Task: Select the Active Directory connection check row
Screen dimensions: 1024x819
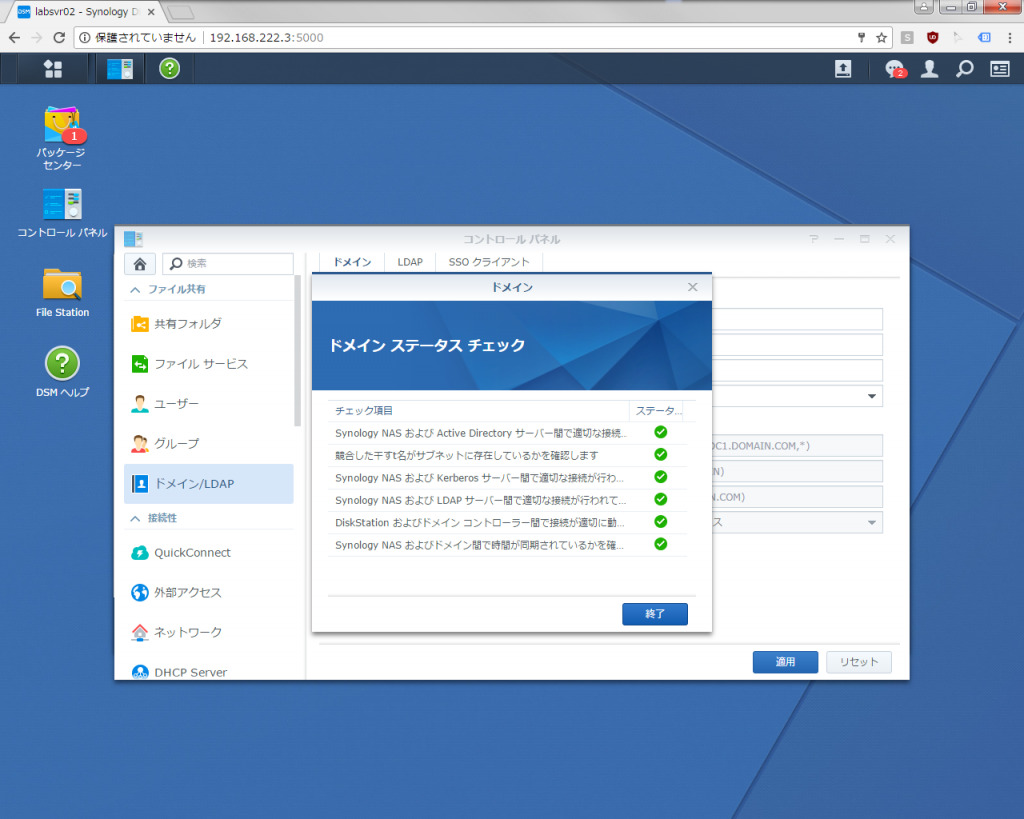Action: pyautogui.click(x=507, y=433)
